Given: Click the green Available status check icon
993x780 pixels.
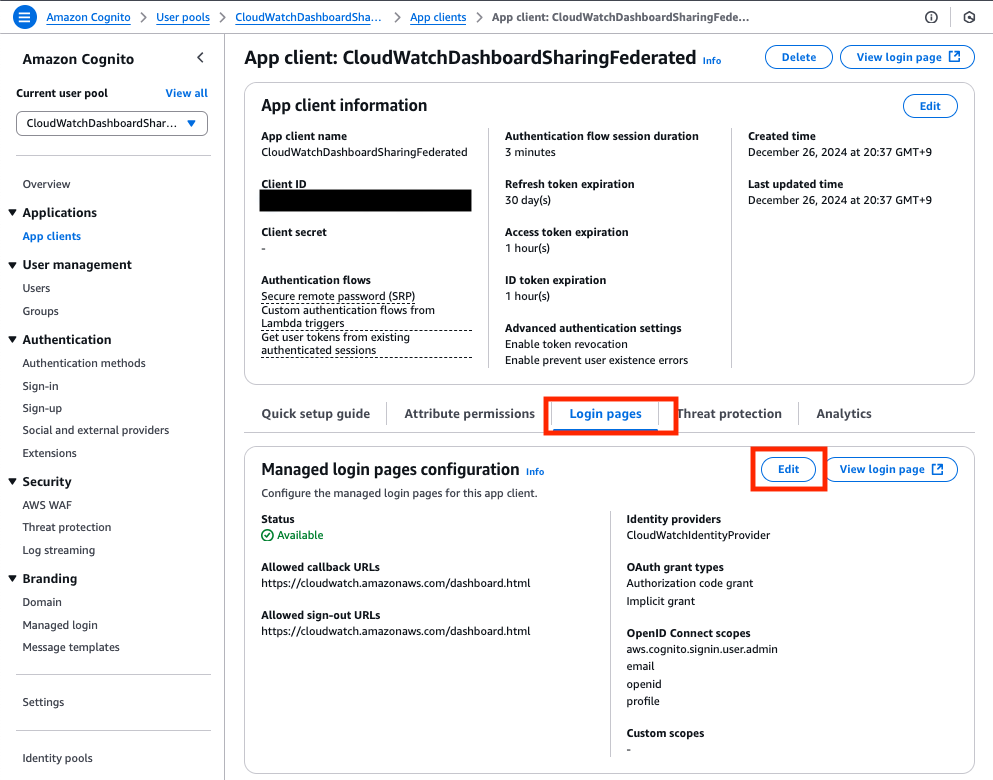Looking at the screenshot, I should tap(267, 535).
